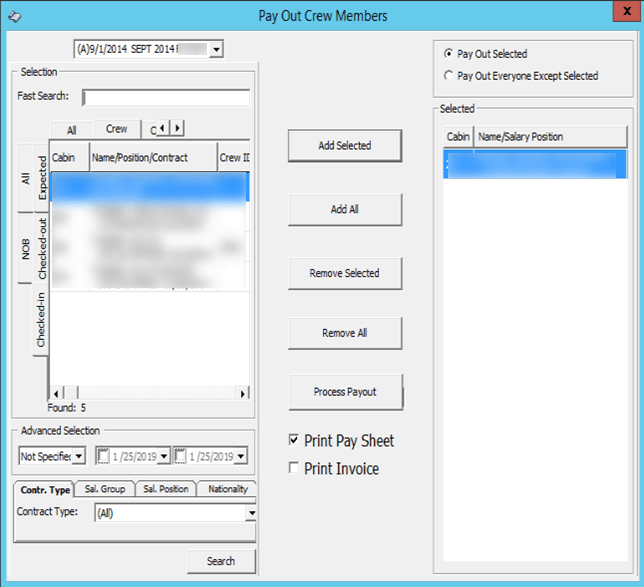Viewport: 644px width, 587px height.
Task: Enable the Print Invoice checkbox
Action: (x=294, y=467)
